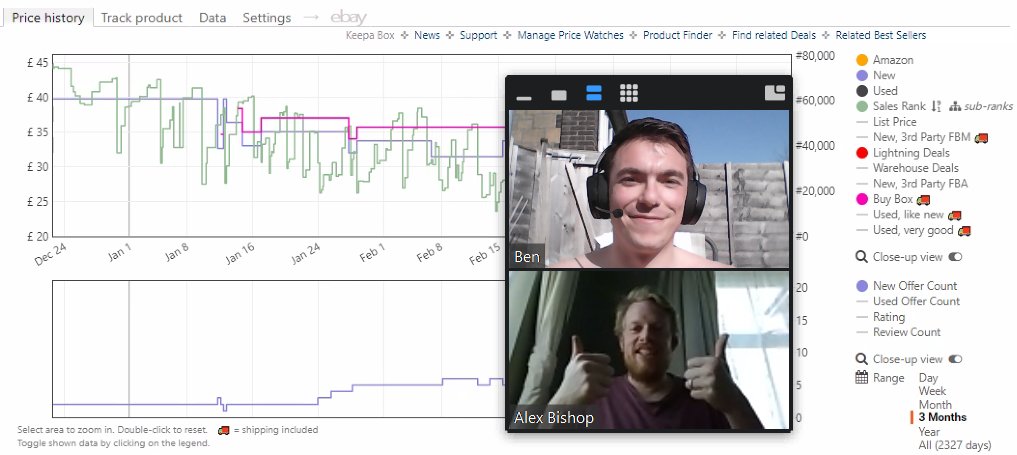Image resolution: width=1017 pixels, height=455 pixels.
Task: Open Keepa Box link
Action: point(370,36)
